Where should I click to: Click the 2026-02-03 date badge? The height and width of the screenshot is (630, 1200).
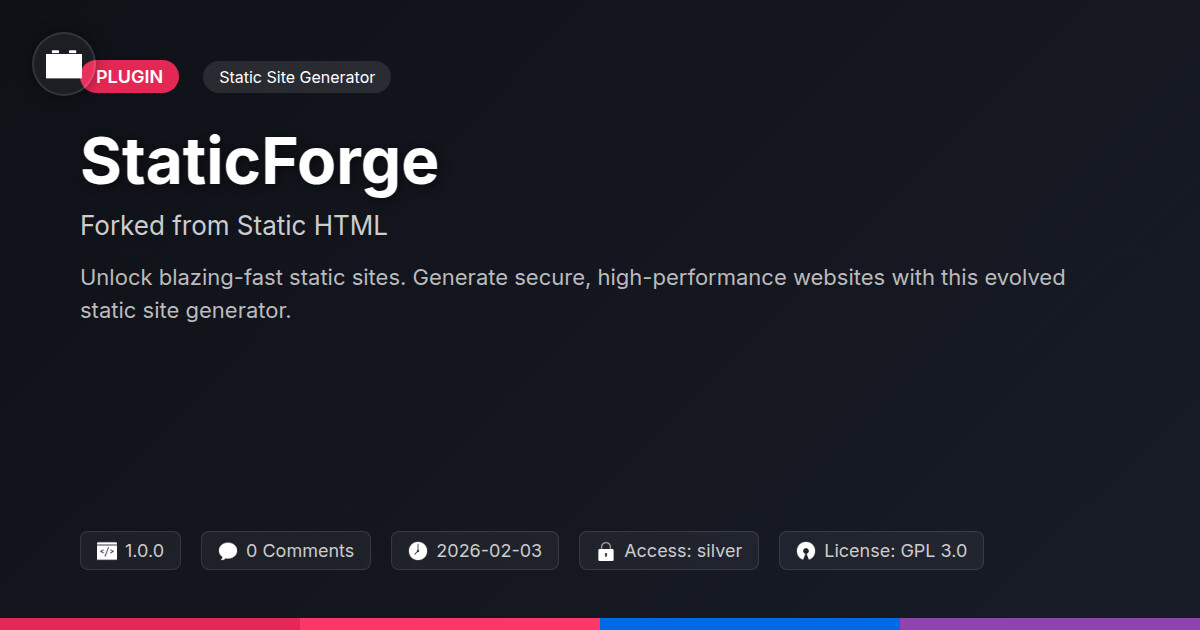pyautogui.click(x=475, y=551)
